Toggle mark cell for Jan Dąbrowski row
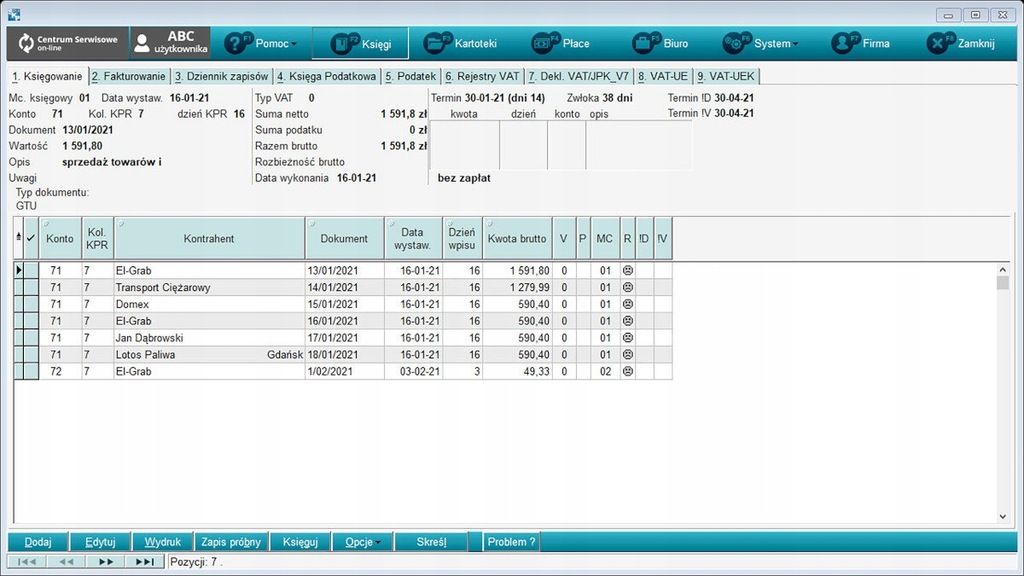Screen dimensions: 1024x576 click(31, 338)
